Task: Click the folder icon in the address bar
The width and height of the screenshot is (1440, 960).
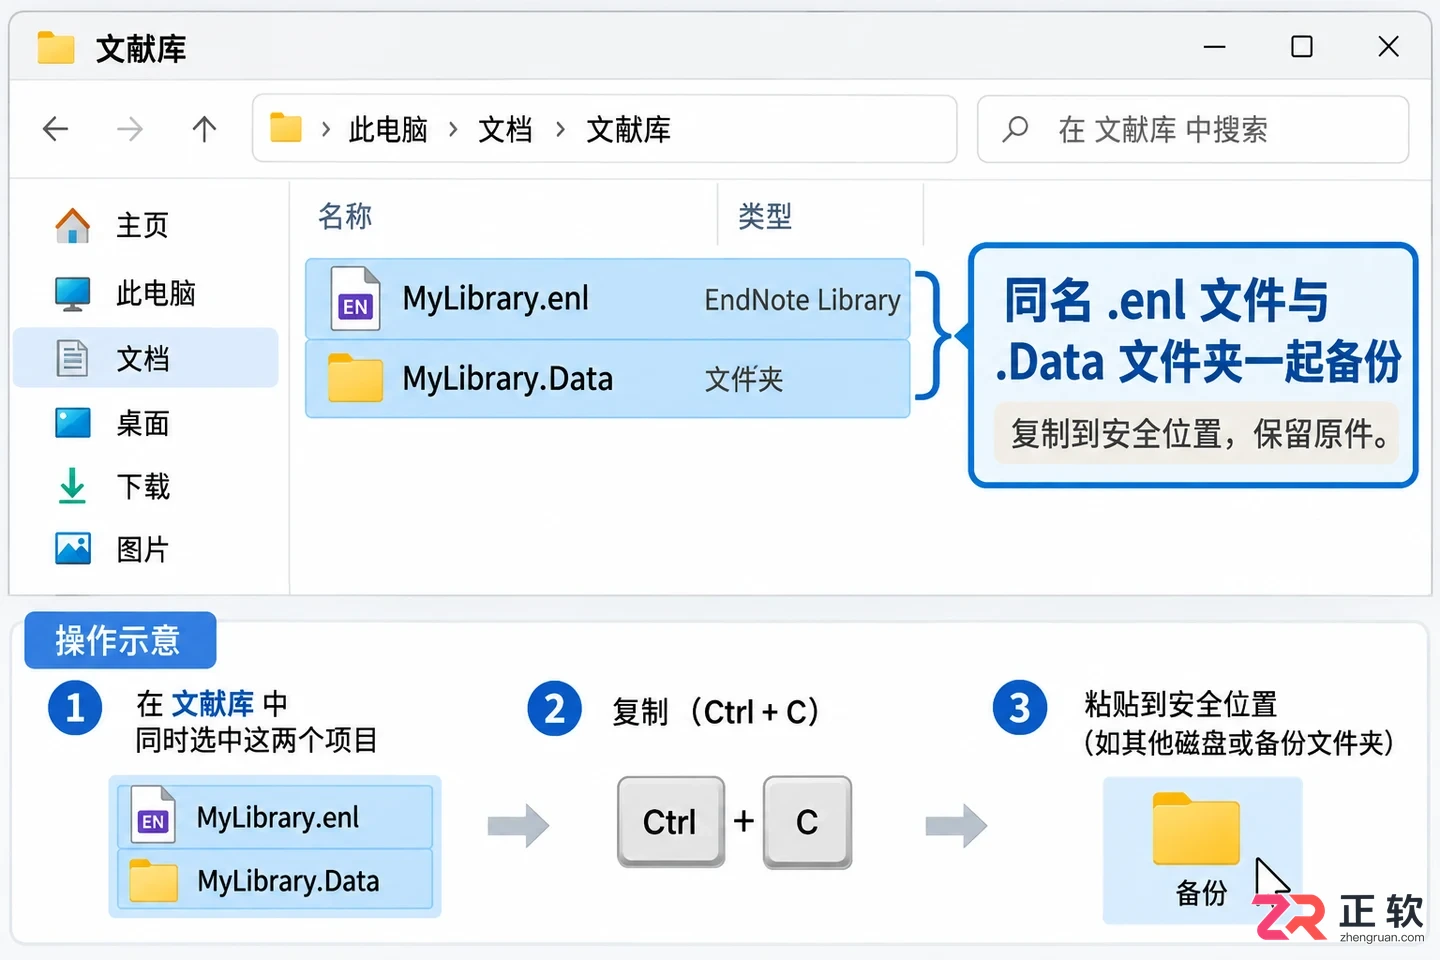Action: [x=286, y=128]
